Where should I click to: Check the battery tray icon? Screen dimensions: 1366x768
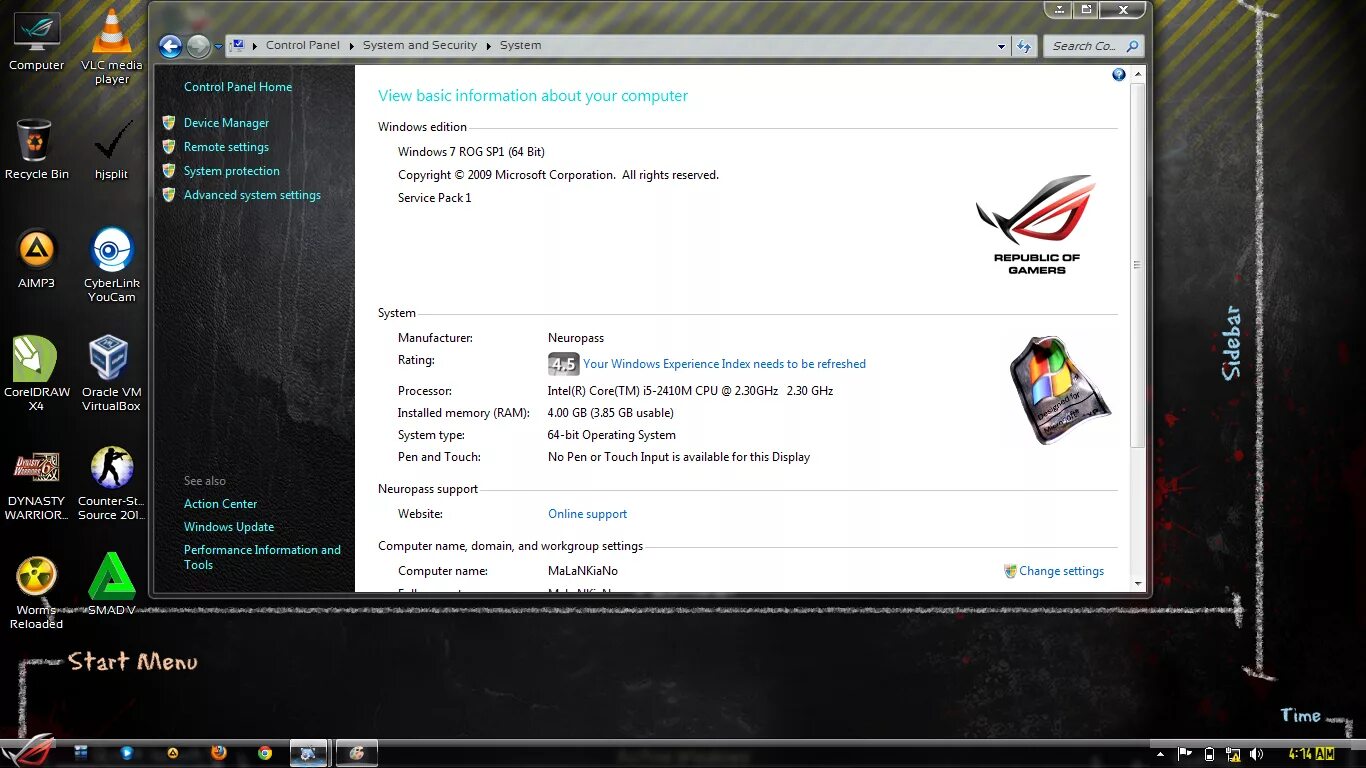(x=1209, y=754)
